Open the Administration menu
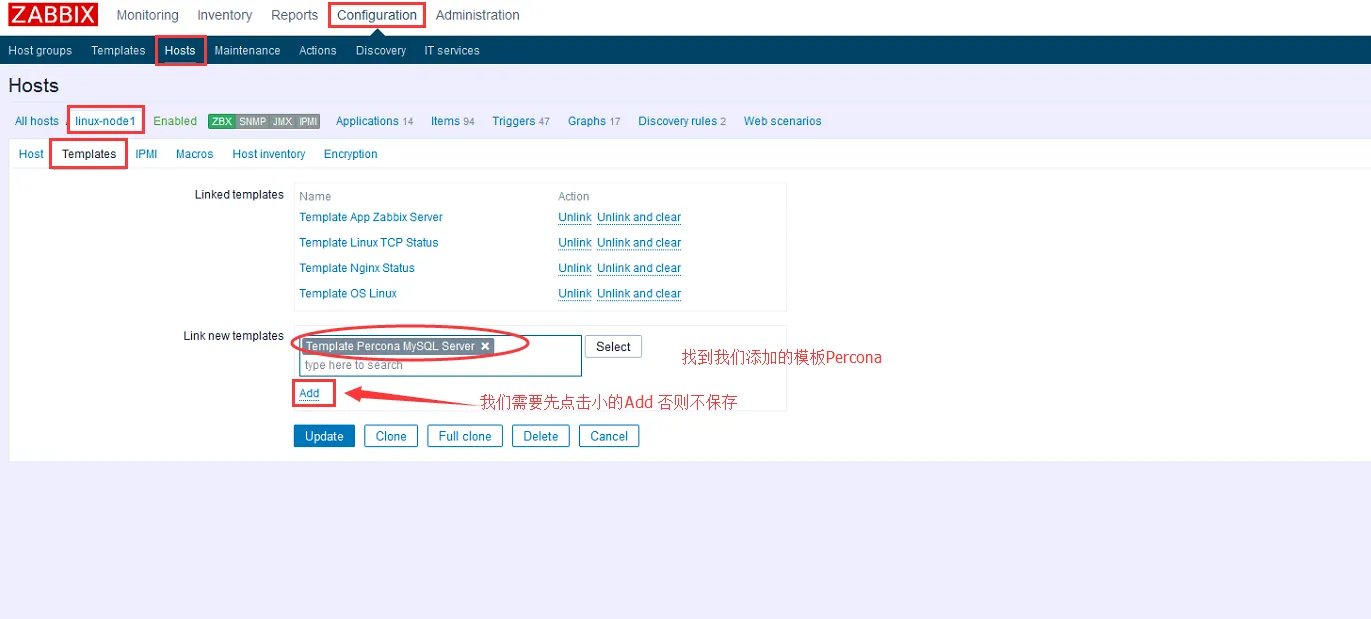This screenshot has width=1371, height=619. (477, 15)
